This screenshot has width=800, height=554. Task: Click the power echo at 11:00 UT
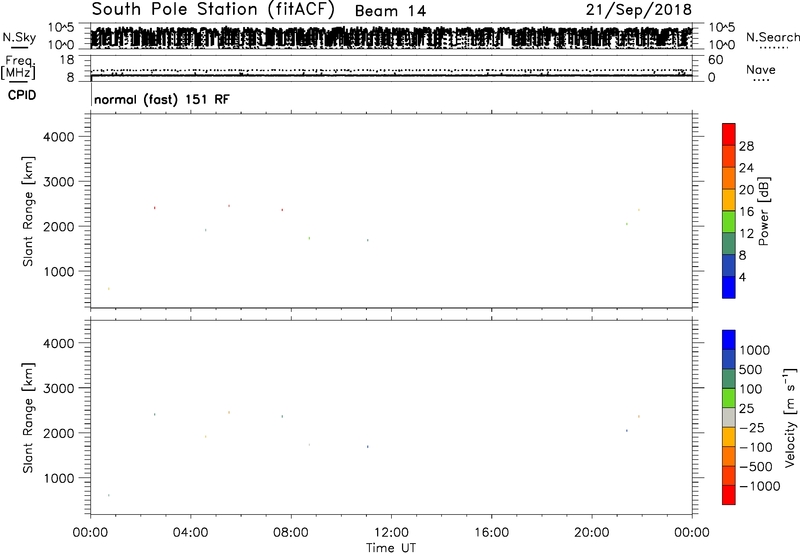click(x=367, y=240)
